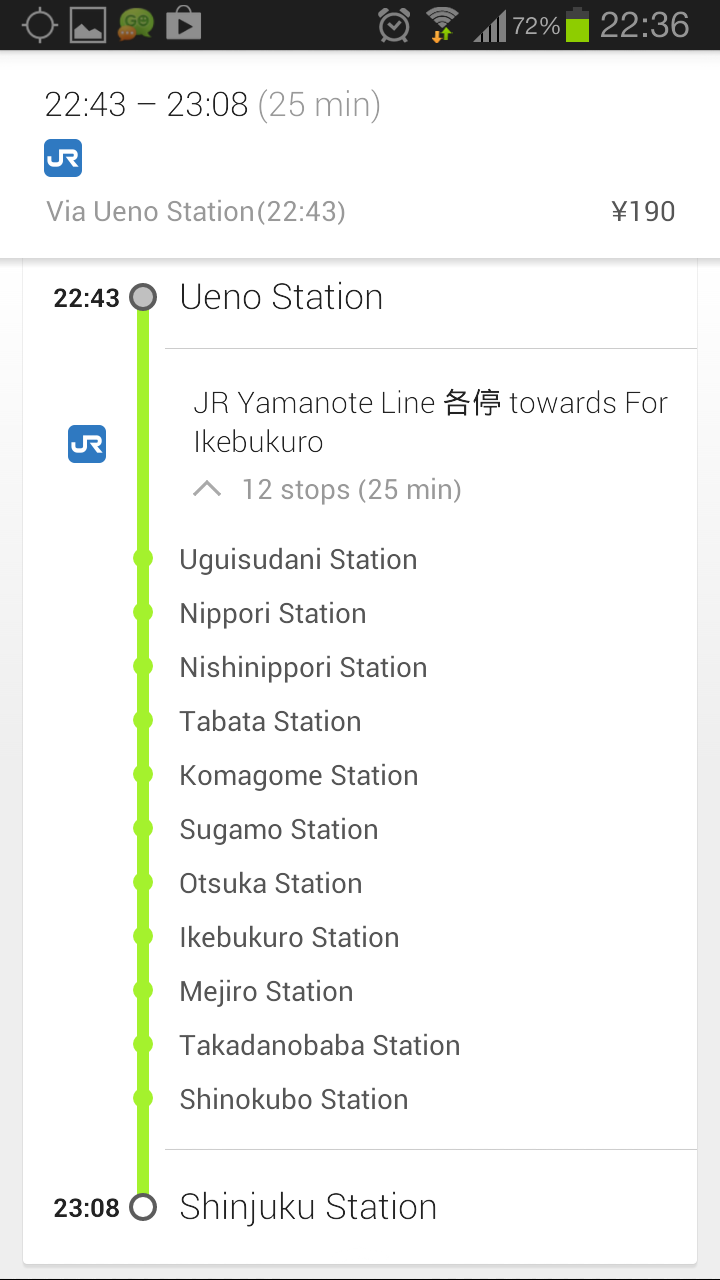The height and width of the screenshot is (1280, 720).
Task: Tap the Takadanobaba Station stop
Action: (x=320, y=1045)
